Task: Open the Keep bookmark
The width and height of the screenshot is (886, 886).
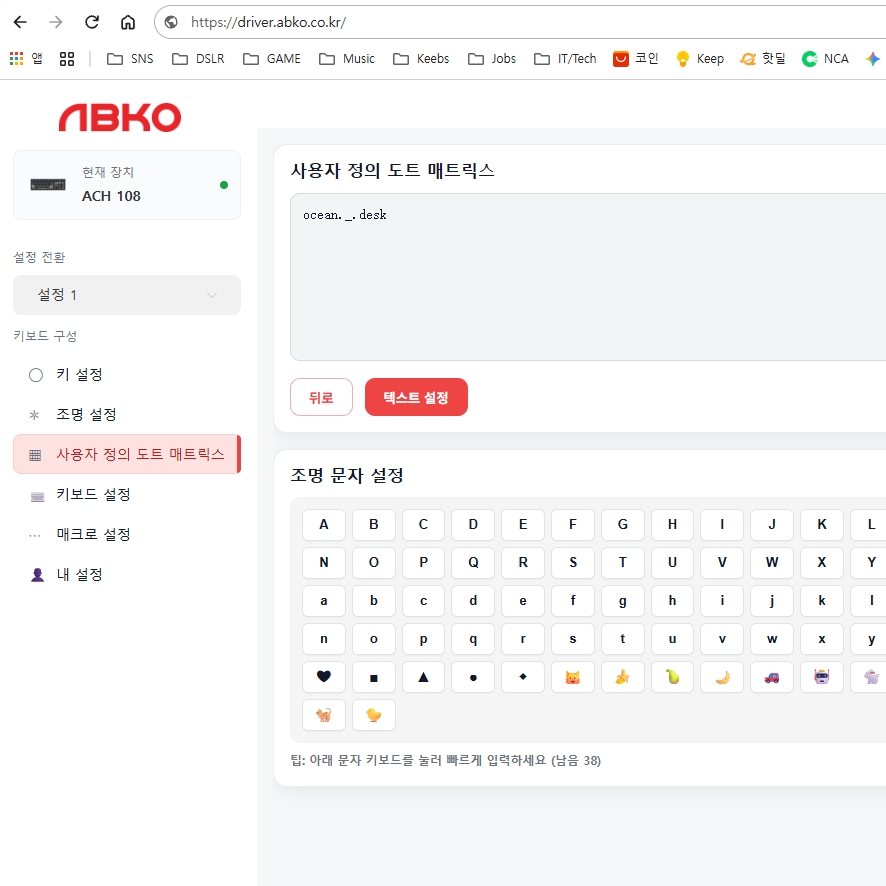Action: [700, 58]
